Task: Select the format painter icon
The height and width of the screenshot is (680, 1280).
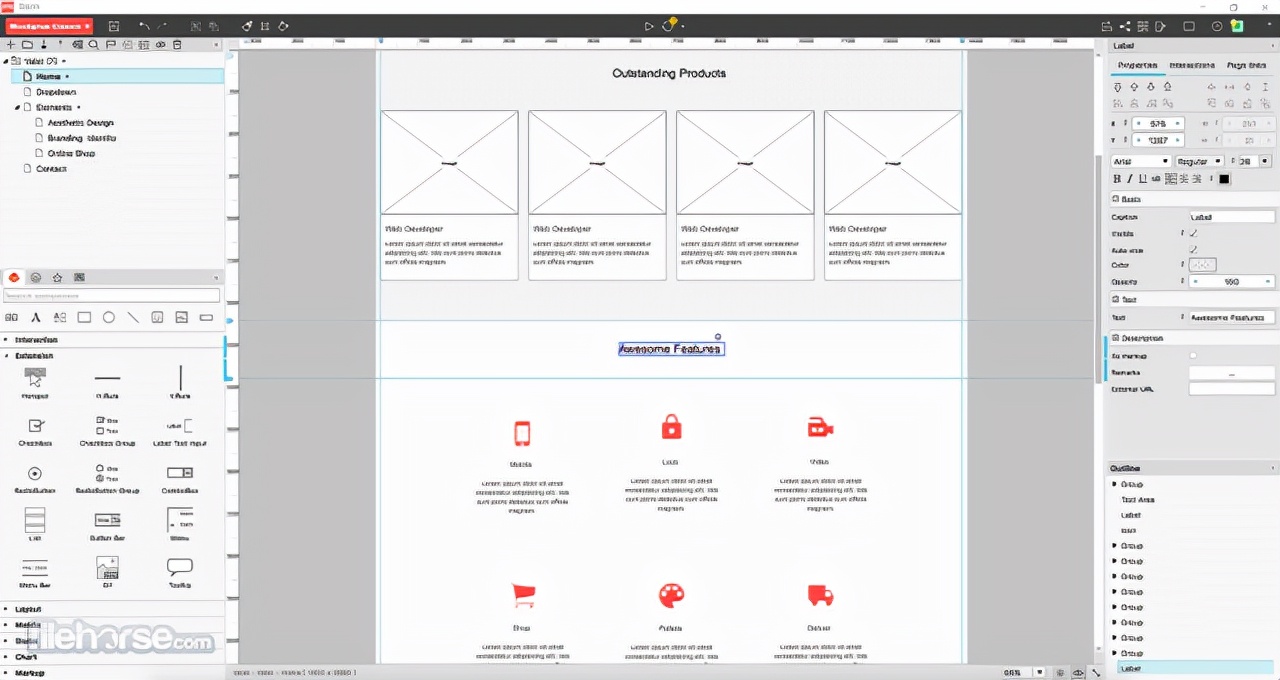Action: click(248, 26)
